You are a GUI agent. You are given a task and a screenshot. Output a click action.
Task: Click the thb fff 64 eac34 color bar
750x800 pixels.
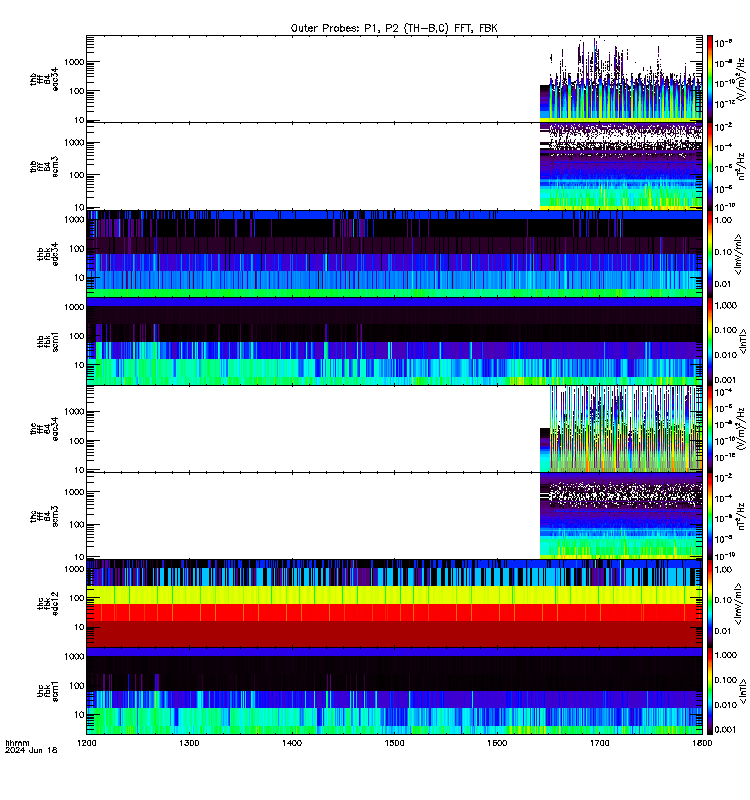(x=709, y=79)
